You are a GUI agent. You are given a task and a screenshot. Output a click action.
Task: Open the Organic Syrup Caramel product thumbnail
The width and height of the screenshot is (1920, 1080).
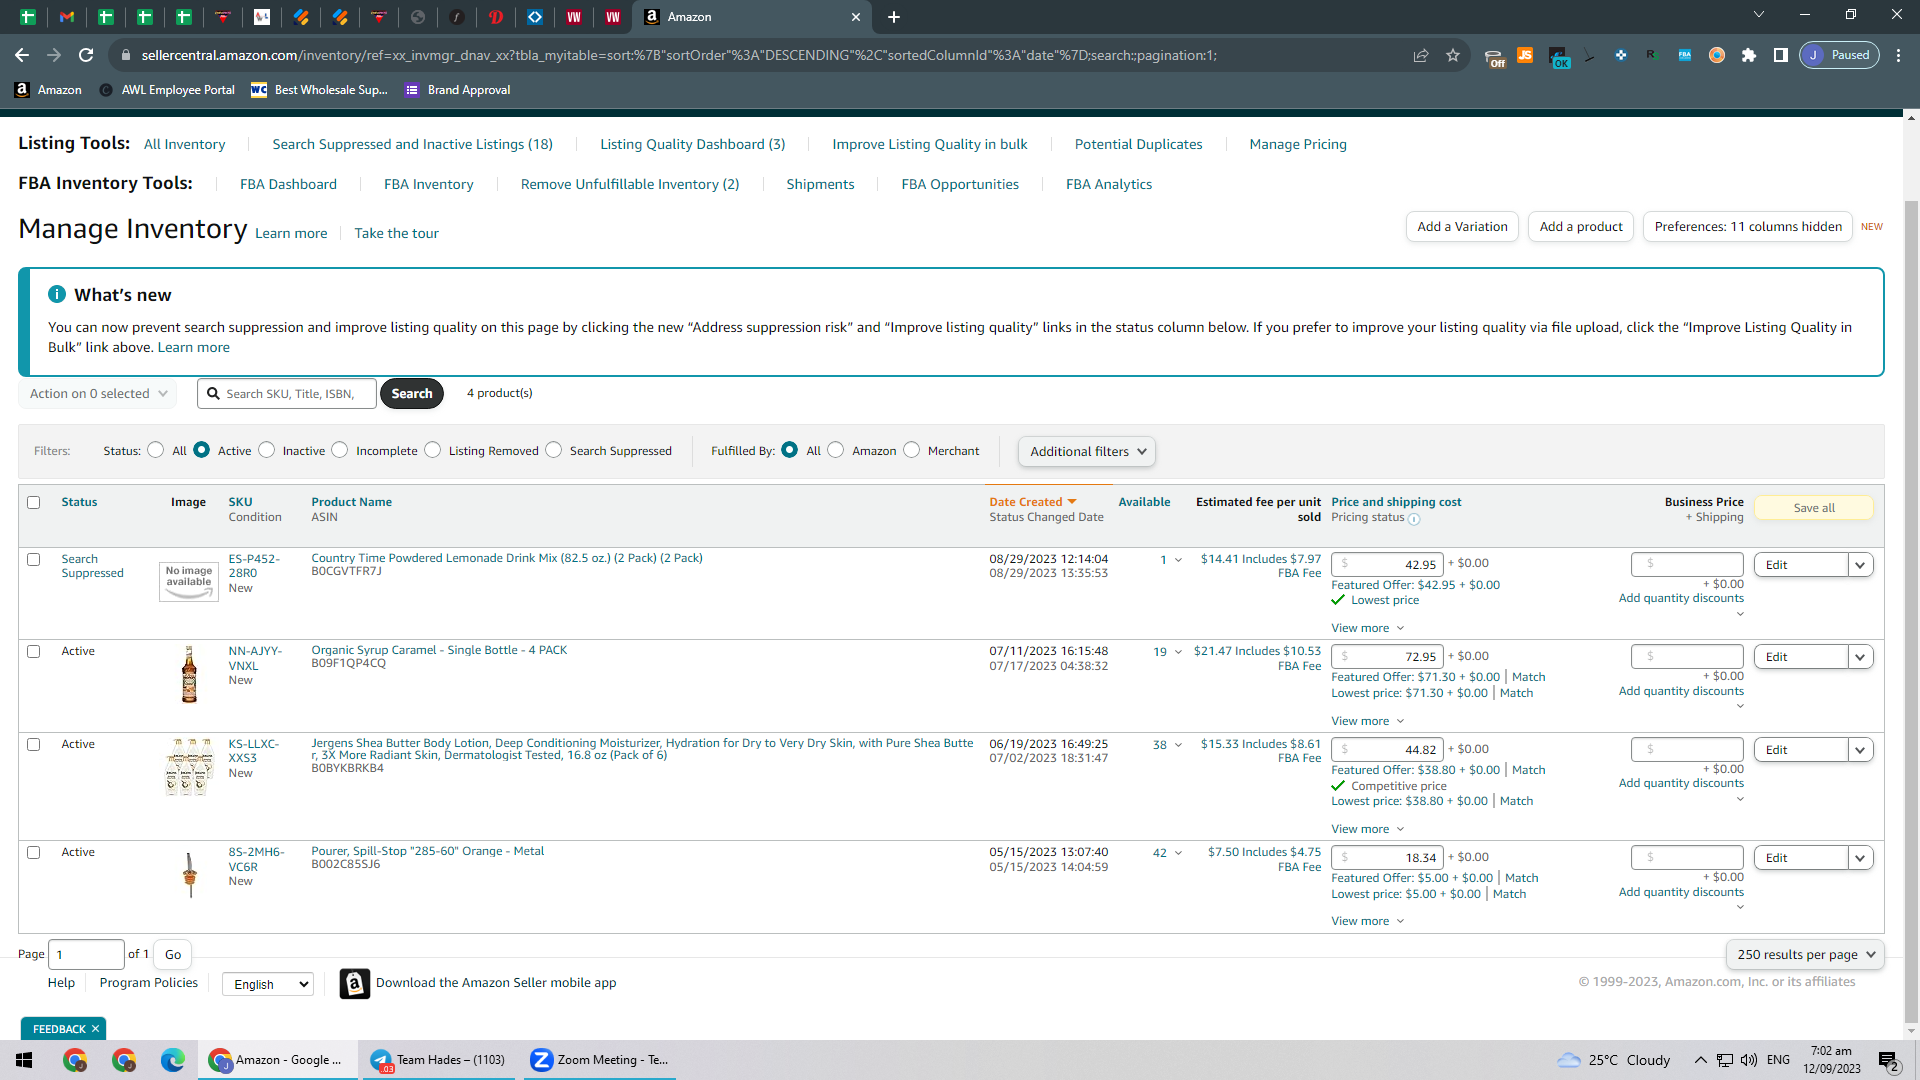189,674
